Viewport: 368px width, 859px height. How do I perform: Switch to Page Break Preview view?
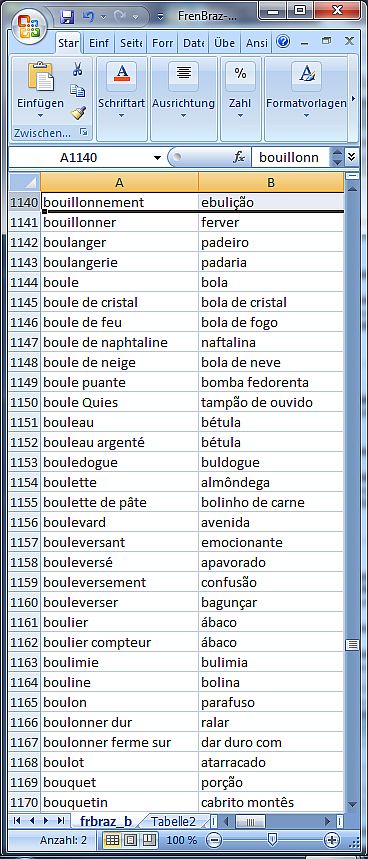coord(150,840)
